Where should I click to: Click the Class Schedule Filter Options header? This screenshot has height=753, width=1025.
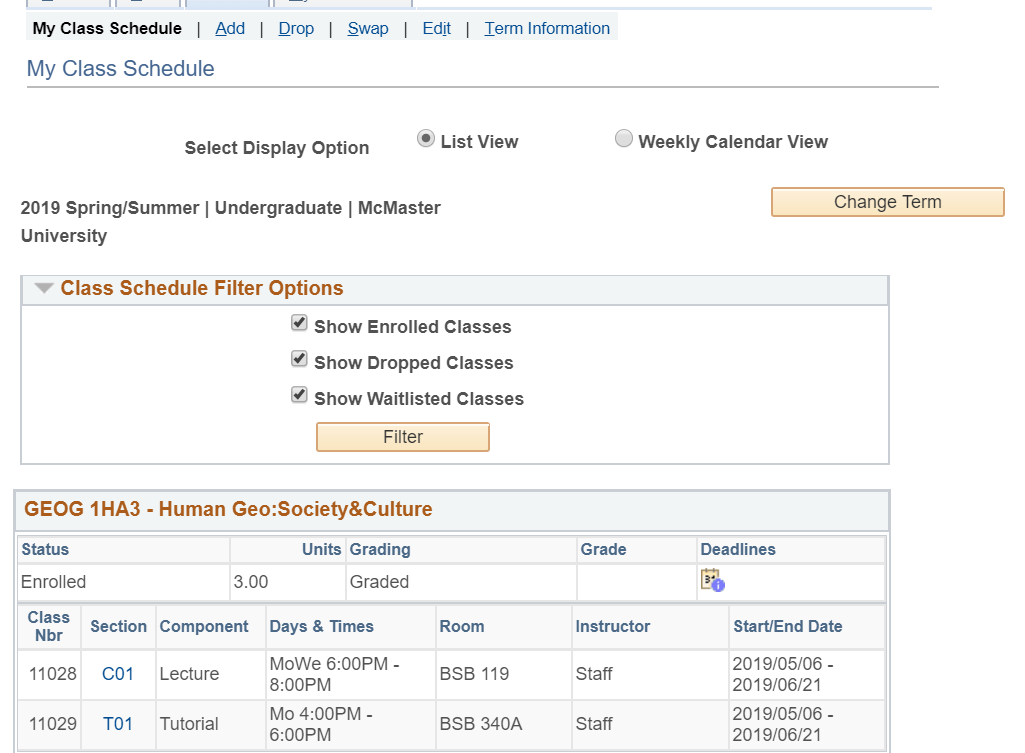pos(201,289)
